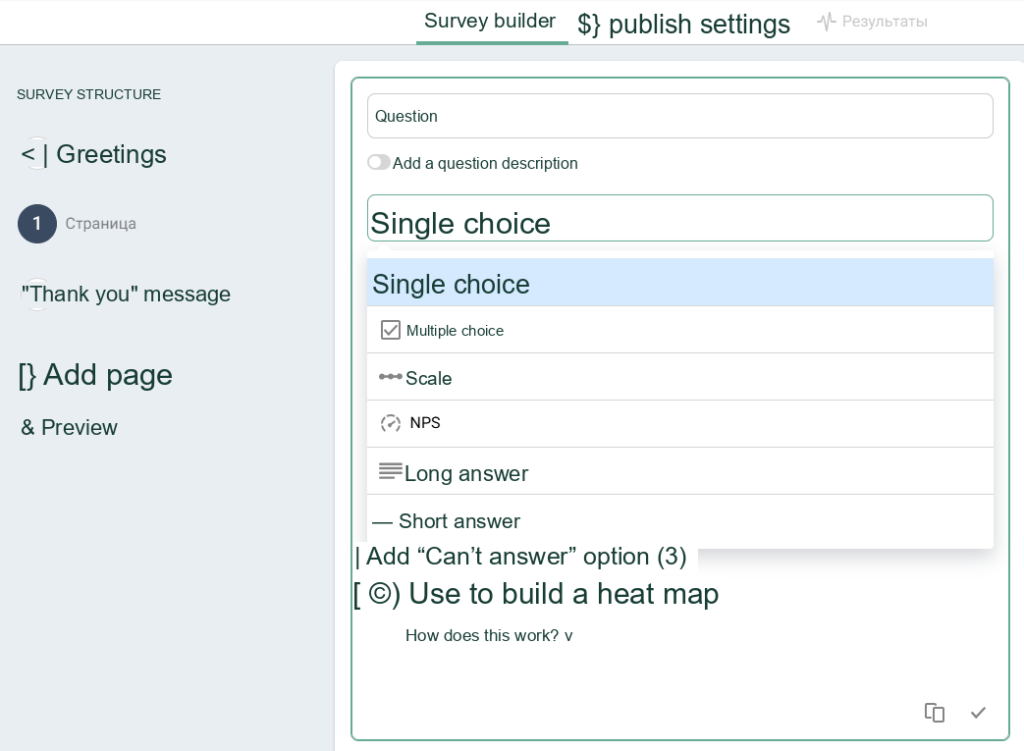Click the Long answer lines icon
This screenshot has height=751, width=1024.
tap(391, 470)
